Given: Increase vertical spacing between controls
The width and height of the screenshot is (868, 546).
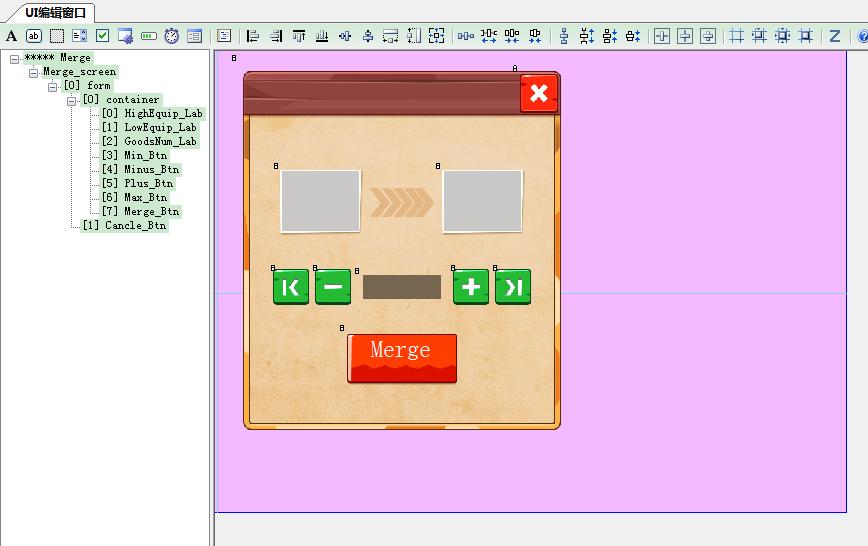Looking at the screenshot, I should [587, 36].
